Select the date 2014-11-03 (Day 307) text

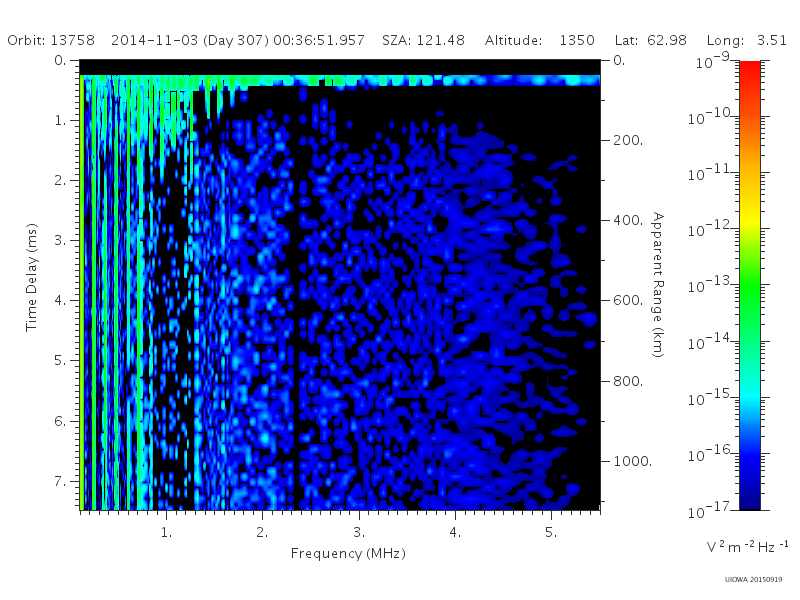tap(190, 40)
